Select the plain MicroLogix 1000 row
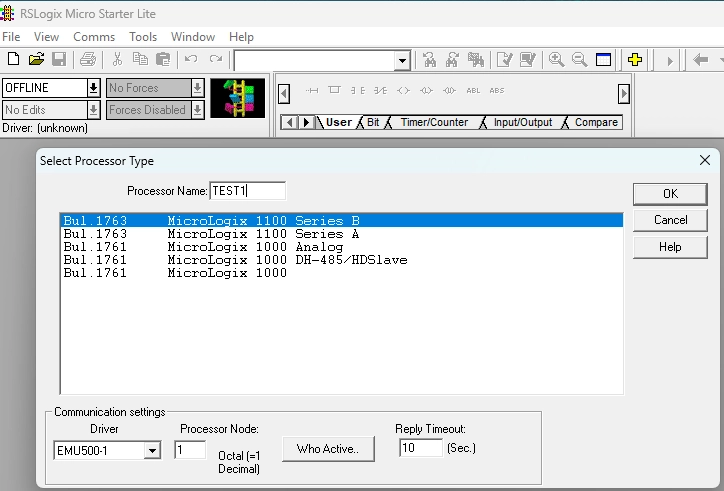Image resolution: width=724 pixels, height=491 pixels. [342, 273]
